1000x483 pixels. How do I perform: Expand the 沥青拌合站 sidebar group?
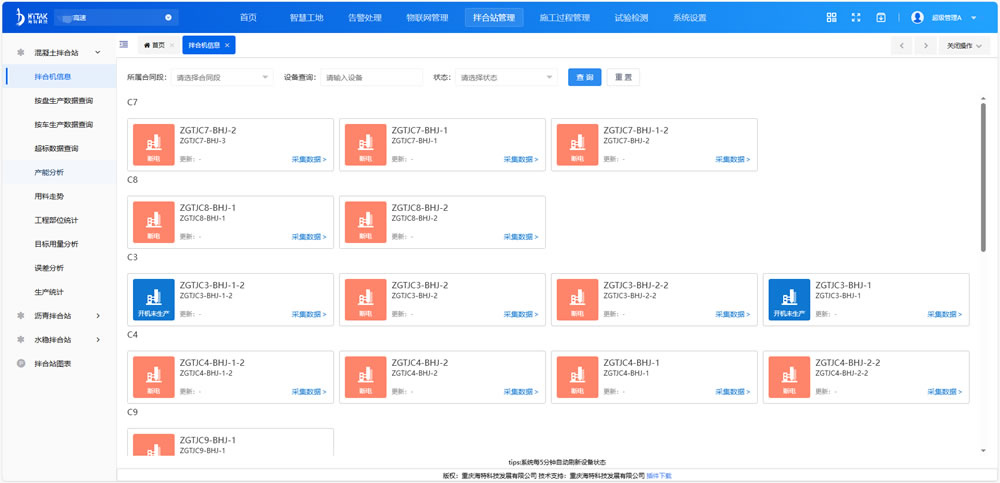[x=97, y=316]
